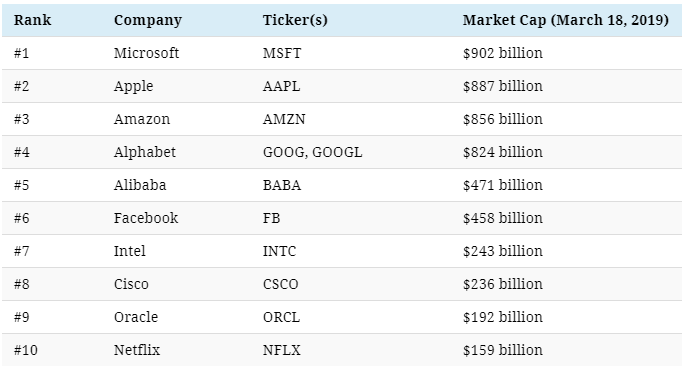
Task: Click the #1 rank cell
Action: pos(21,53)
